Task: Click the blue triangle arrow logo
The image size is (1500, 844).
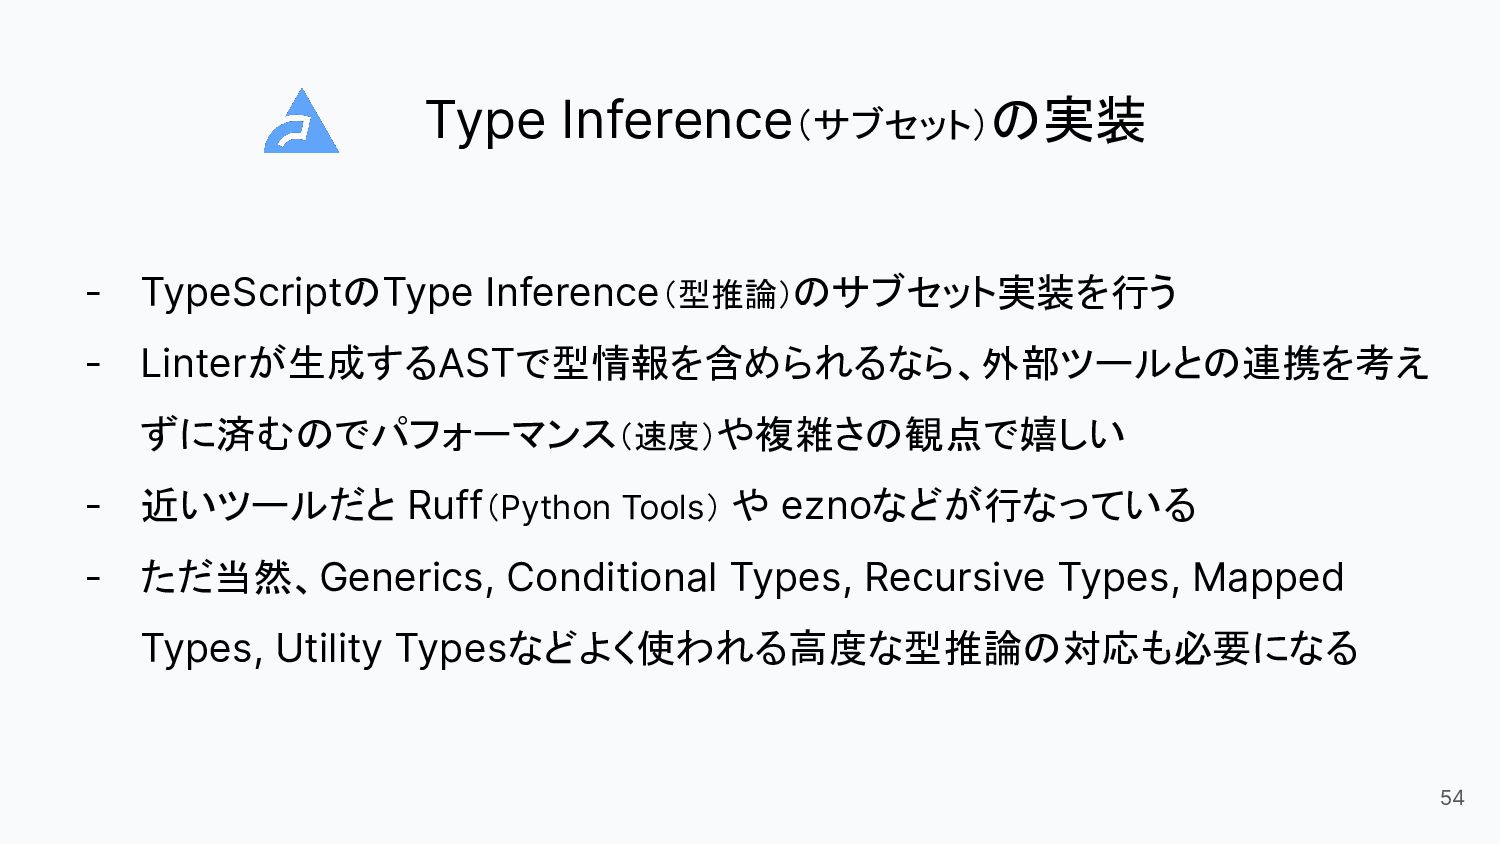Action: click(x=301, y=121)
